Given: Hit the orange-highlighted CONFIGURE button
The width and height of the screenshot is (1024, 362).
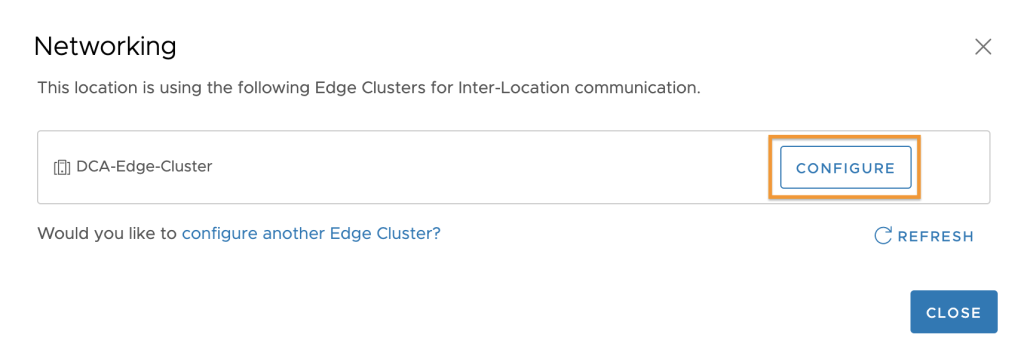Looking at the screenshot, I should point(845,168).
